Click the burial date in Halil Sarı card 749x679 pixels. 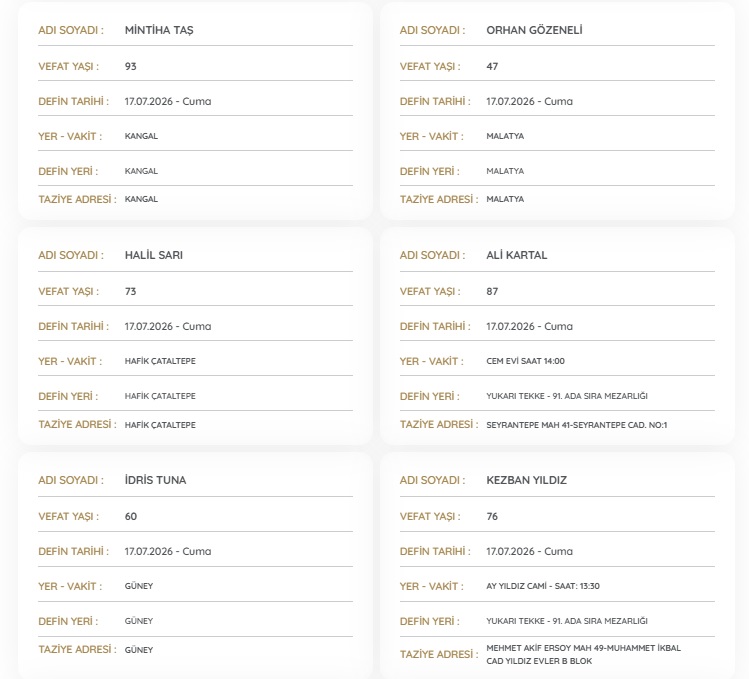tap(168, 326)
